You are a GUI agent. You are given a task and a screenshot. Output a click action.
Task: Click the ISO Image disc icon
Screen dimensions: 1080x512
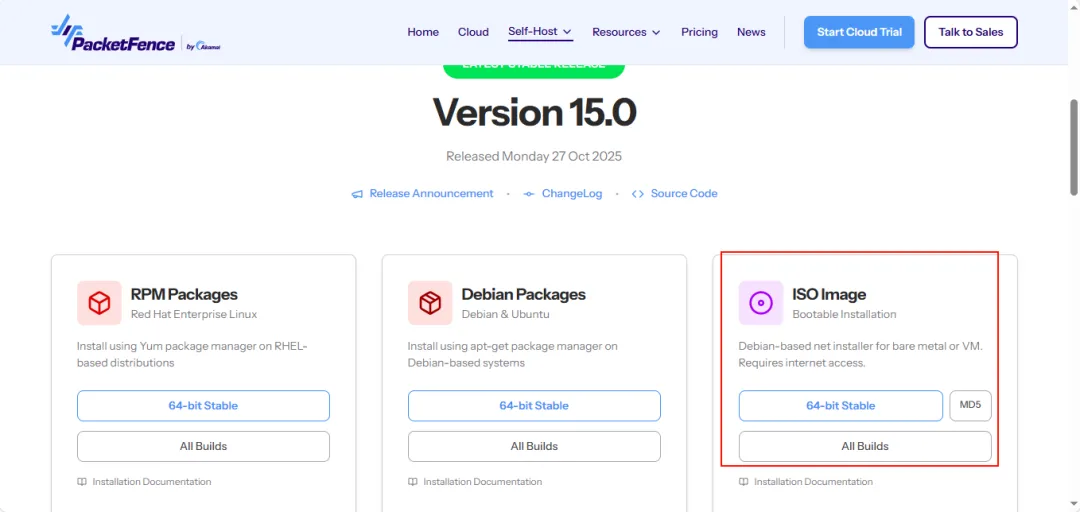pos(761,303)
